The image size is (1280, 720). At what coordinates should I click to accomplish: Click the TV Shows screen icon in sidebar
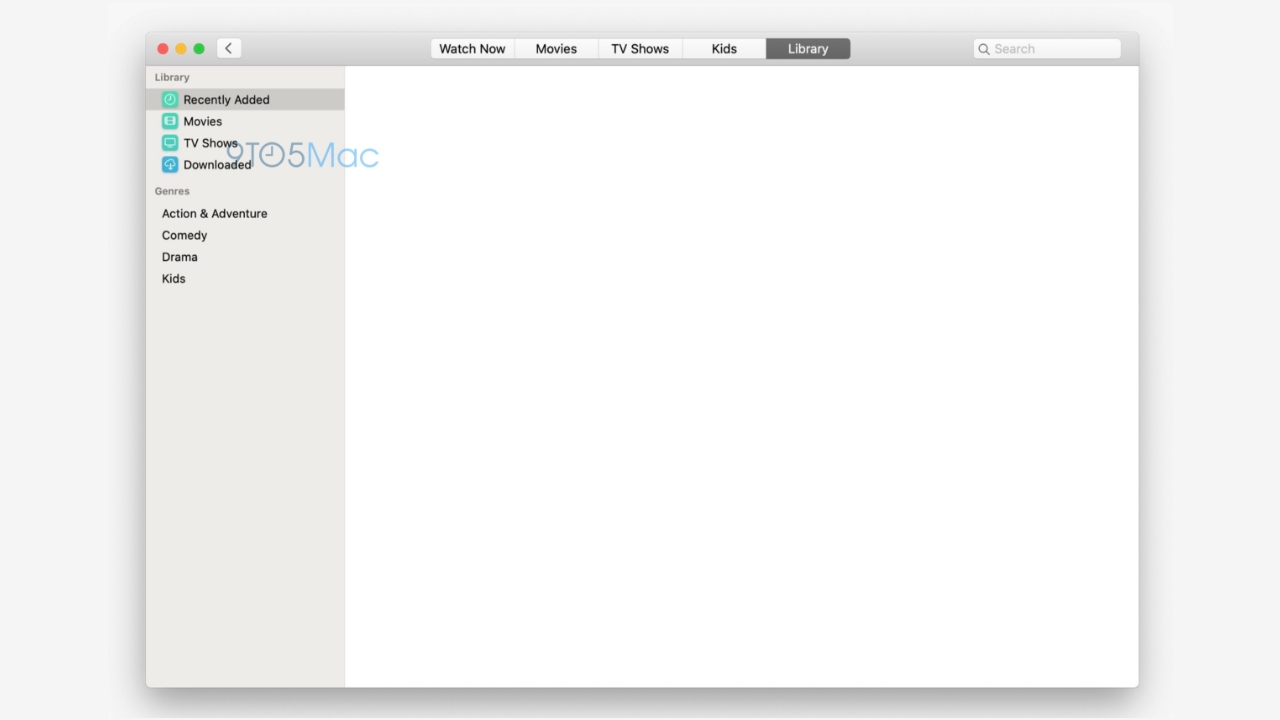[x=170, y=143]
